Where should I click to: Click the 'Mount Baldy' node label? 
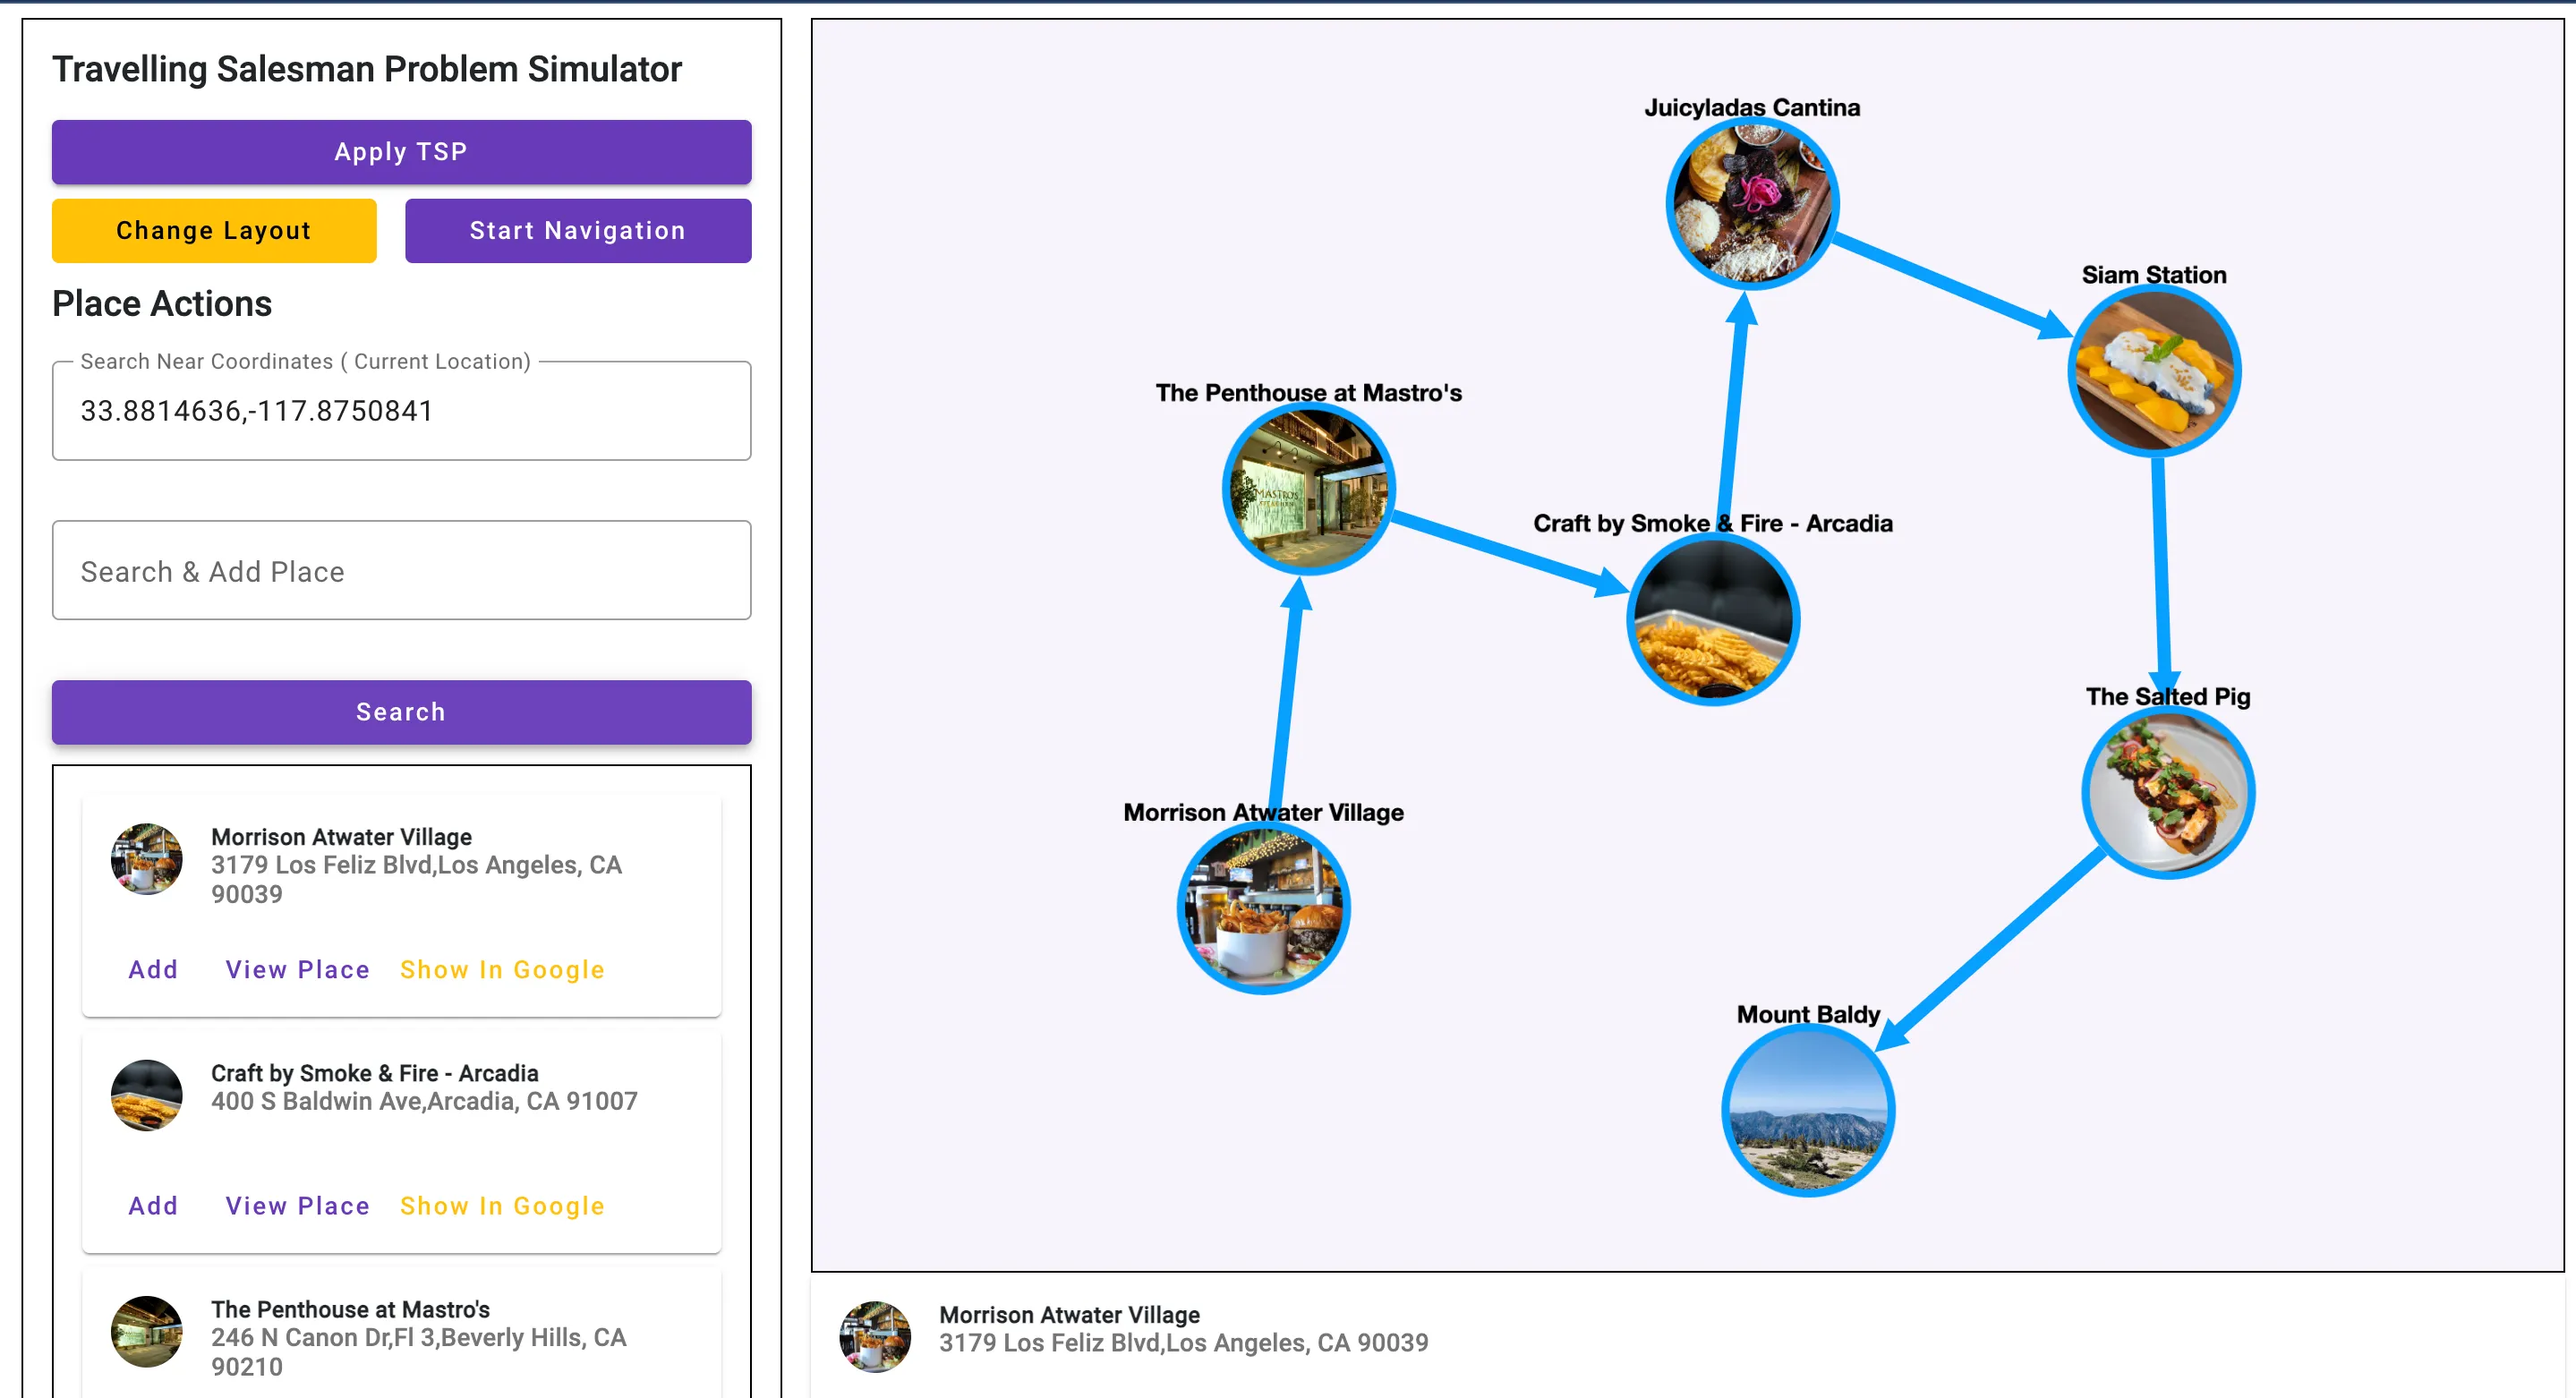[x=1808, y=1014]
